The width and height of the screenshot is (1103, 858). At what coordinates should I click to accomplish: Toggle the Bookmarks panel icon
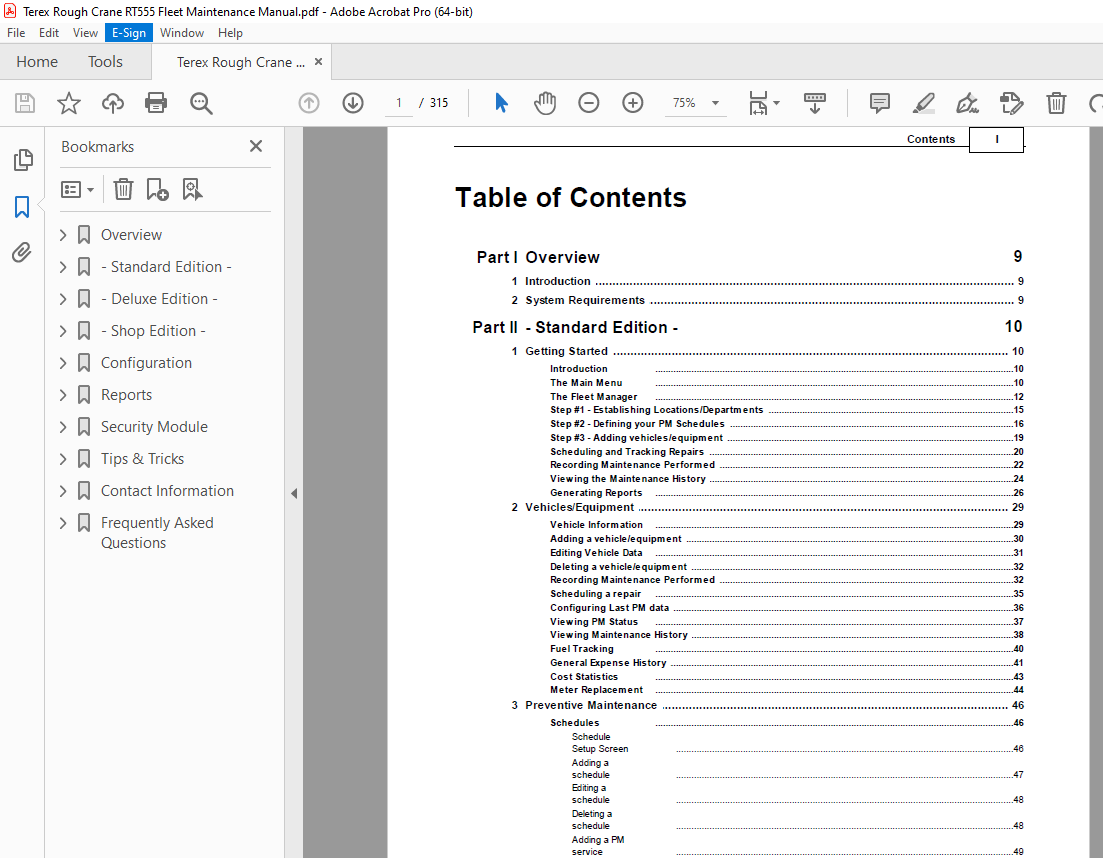(22, 207)
